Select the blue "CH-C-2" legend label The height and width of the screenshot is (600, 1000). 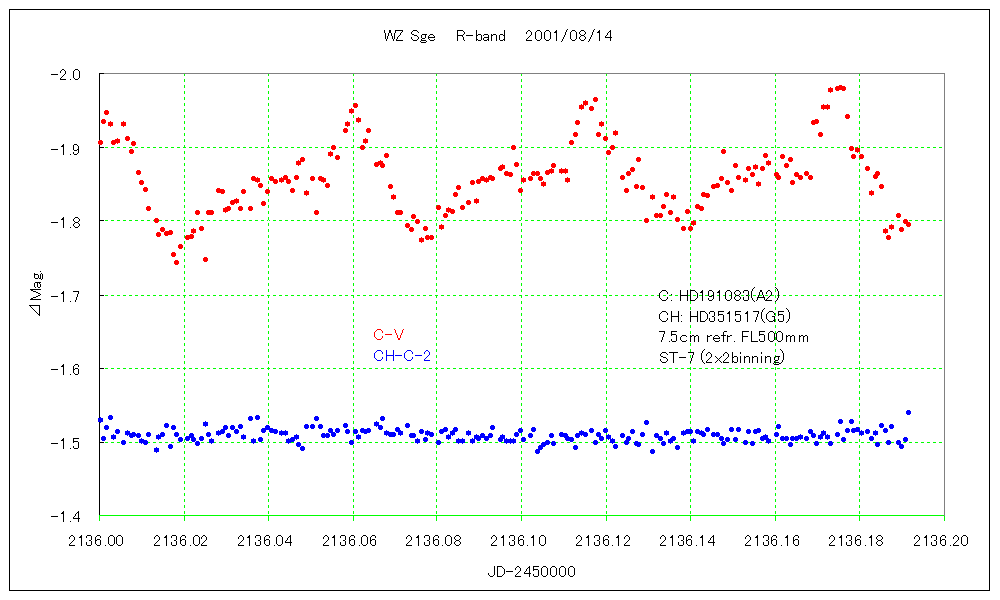[x=401, y=355]
